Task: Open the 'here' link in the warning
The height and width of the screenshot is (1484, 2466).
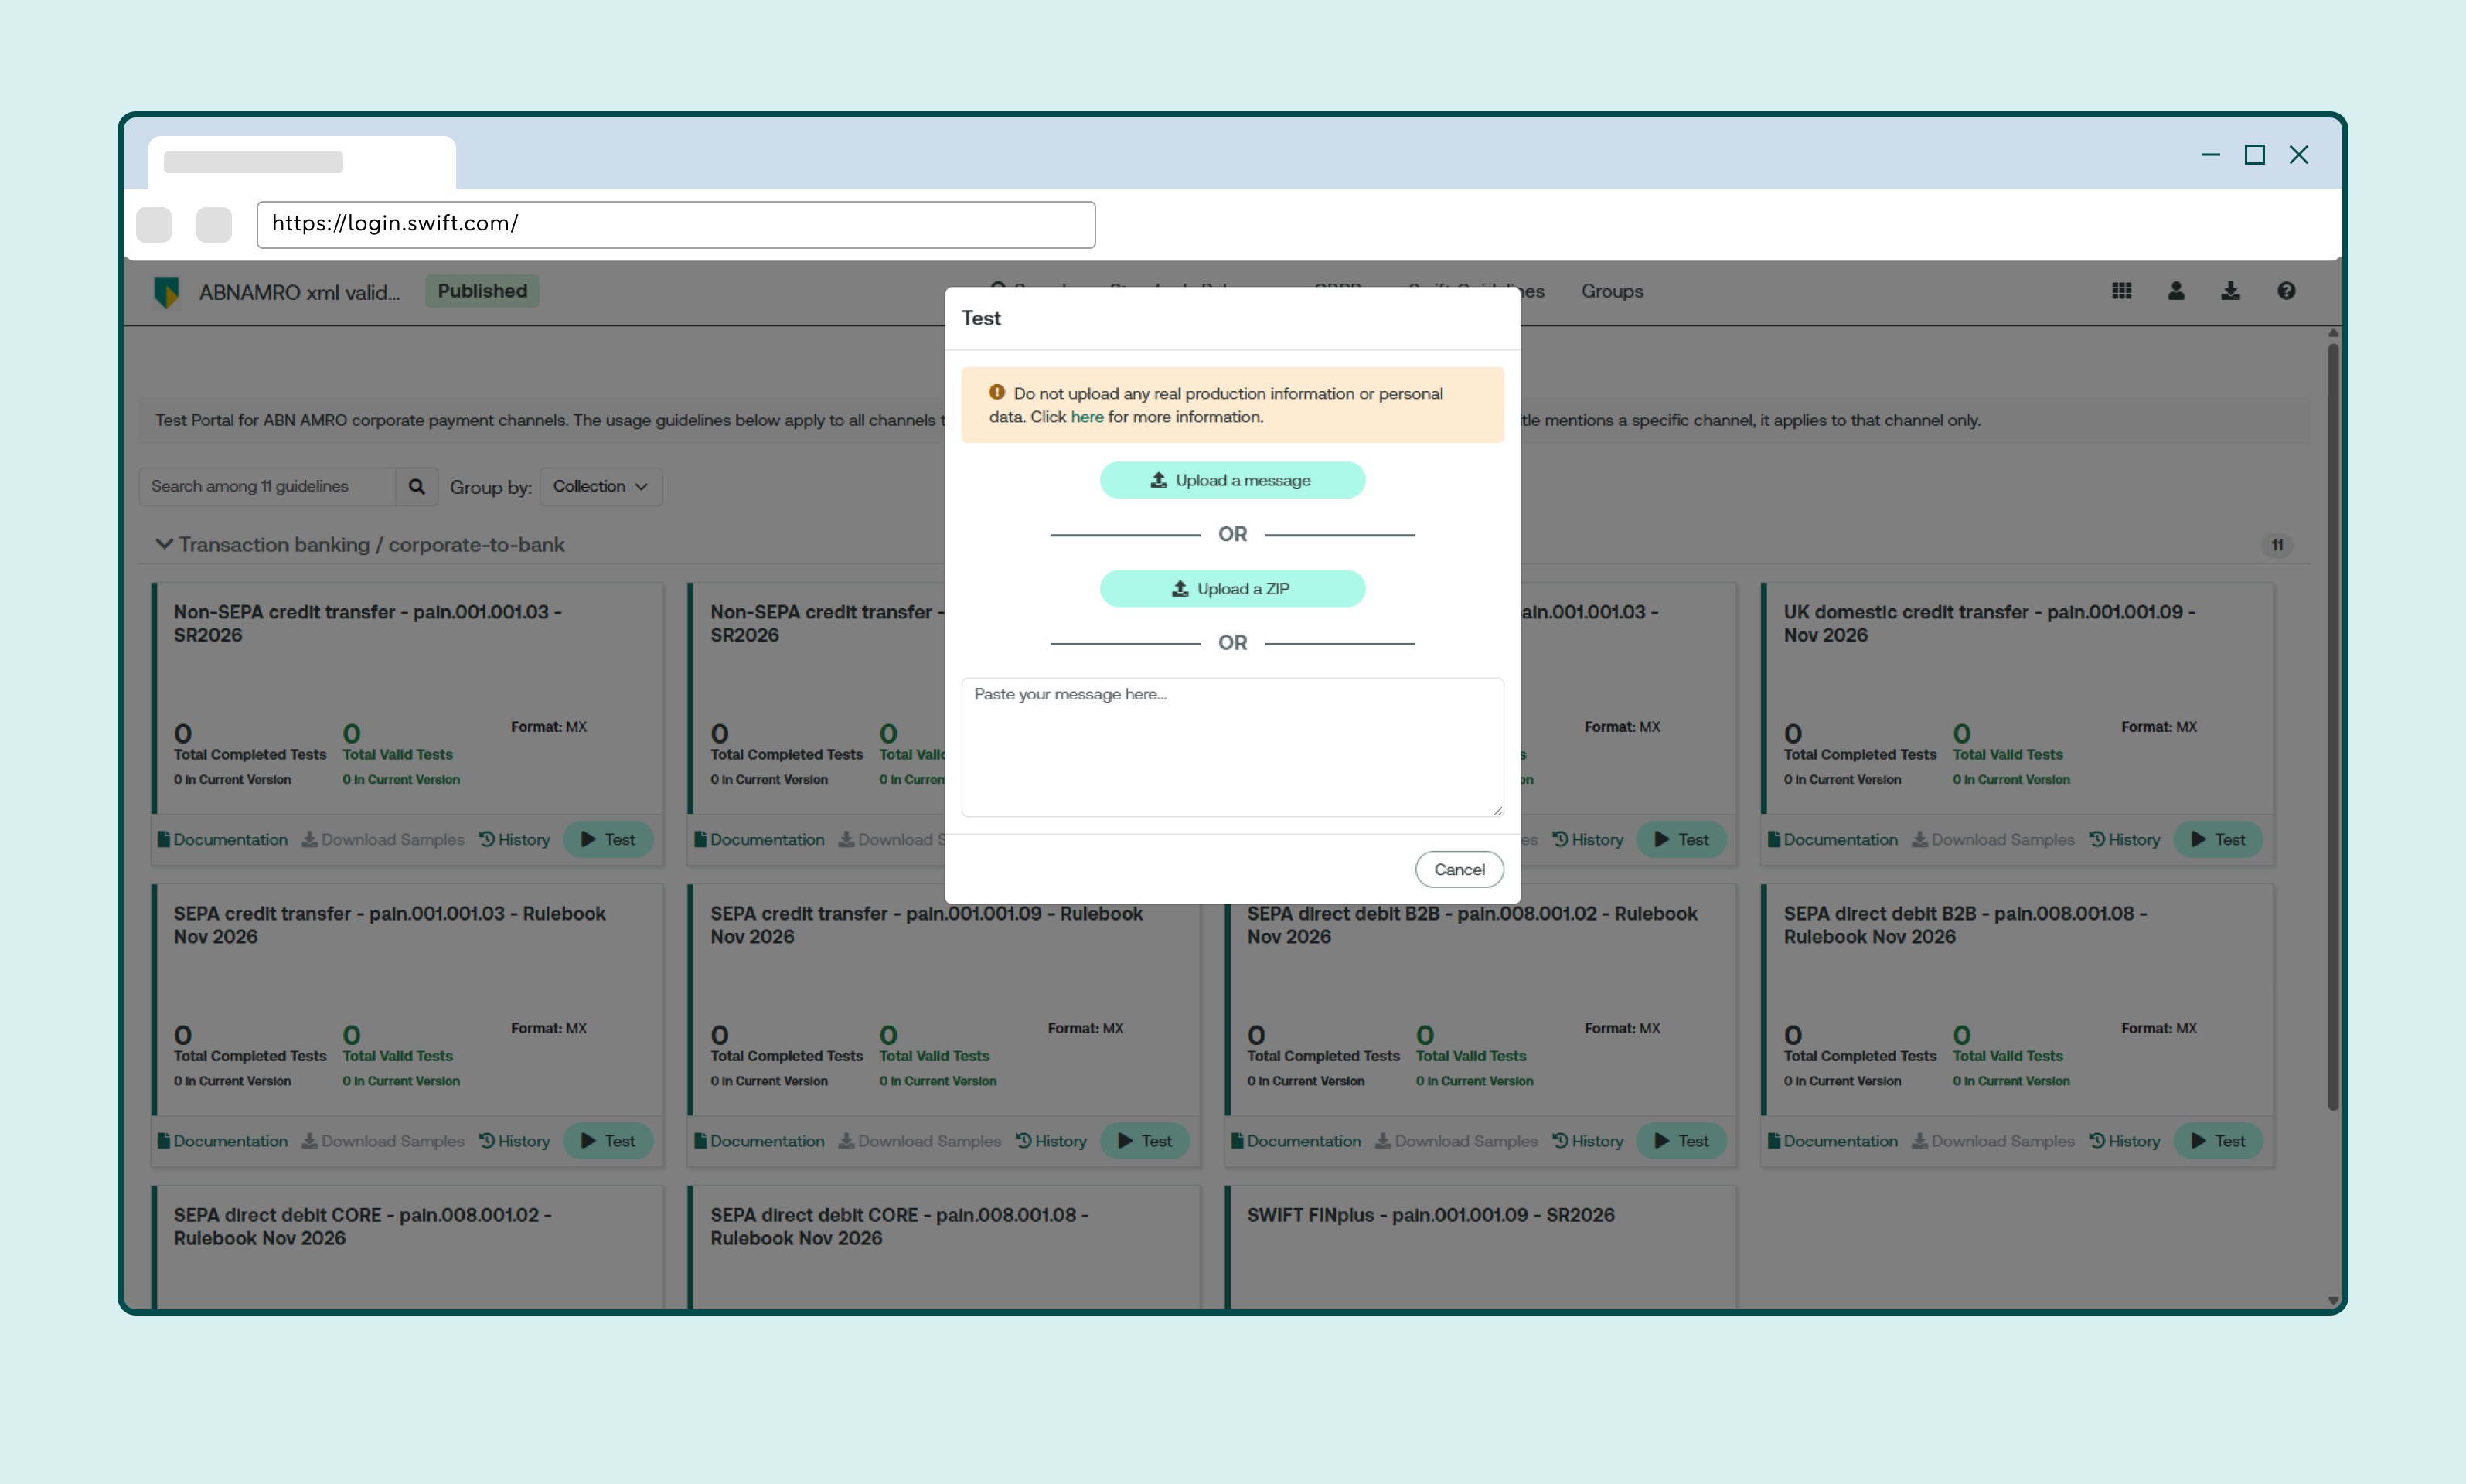Action: 1087,417
